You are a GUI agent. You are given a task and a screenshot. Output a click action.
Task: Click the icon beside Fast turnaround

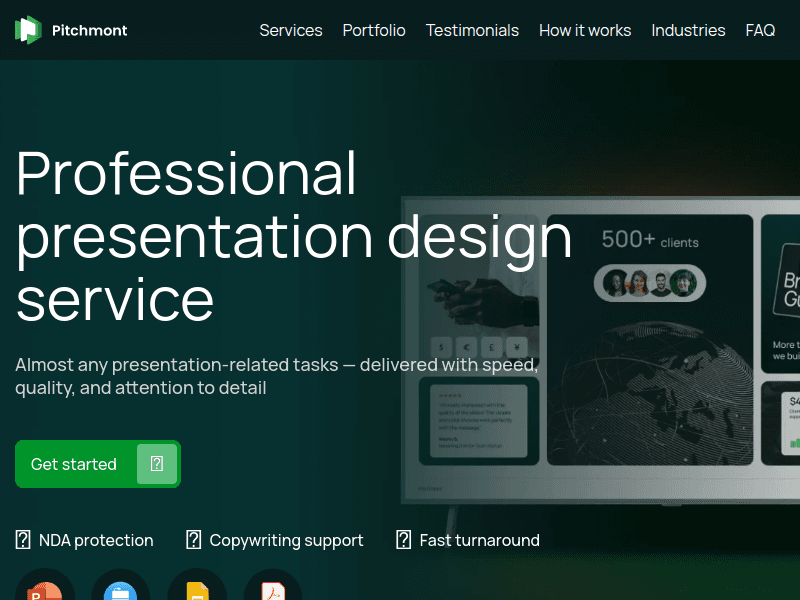click(404, 540)
